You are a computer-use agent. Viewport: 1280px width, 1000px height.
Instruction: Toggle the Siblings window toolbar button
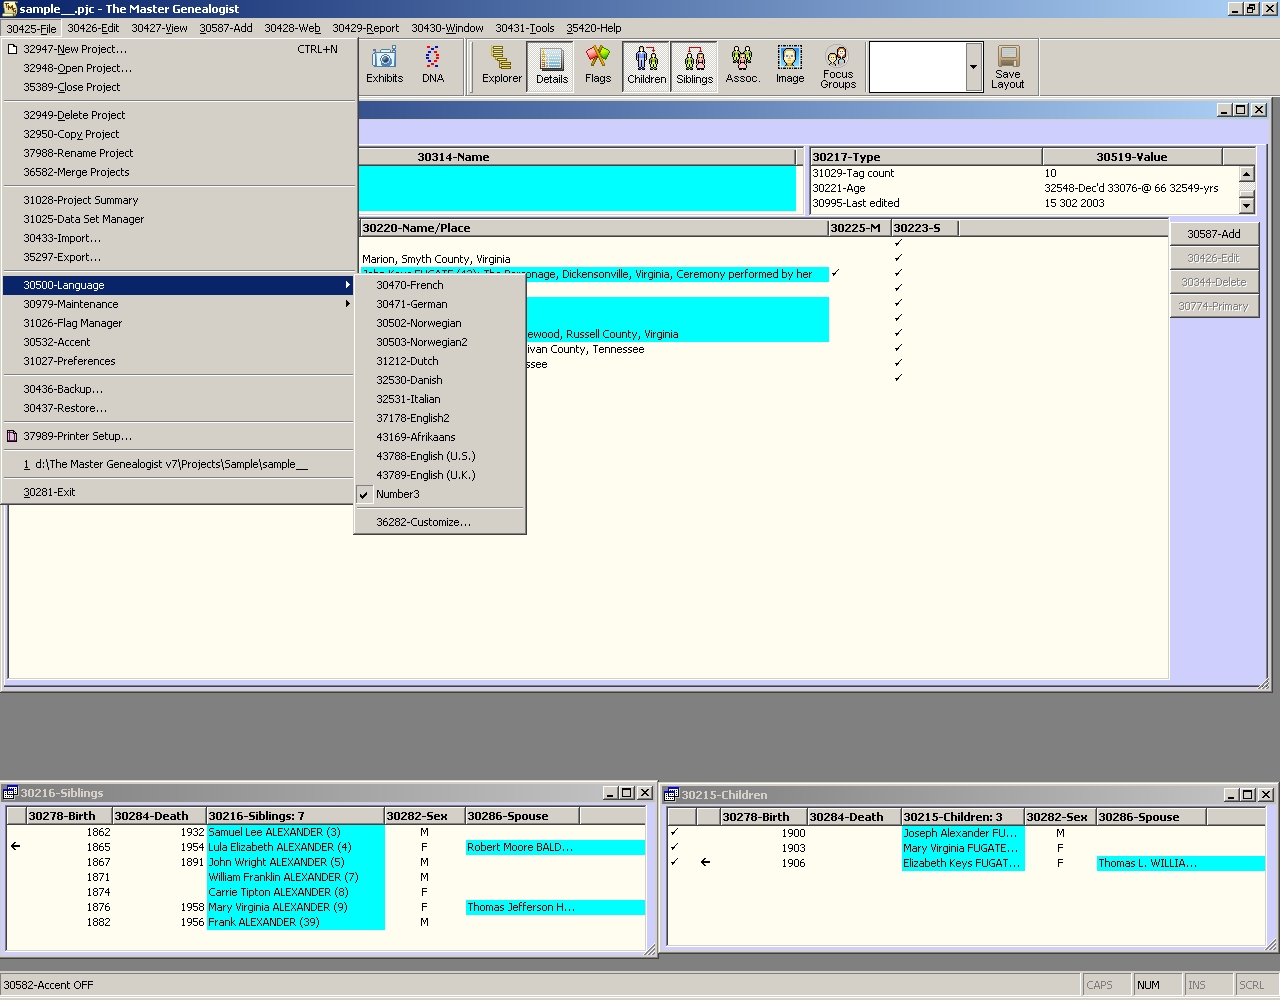point(694,66)
